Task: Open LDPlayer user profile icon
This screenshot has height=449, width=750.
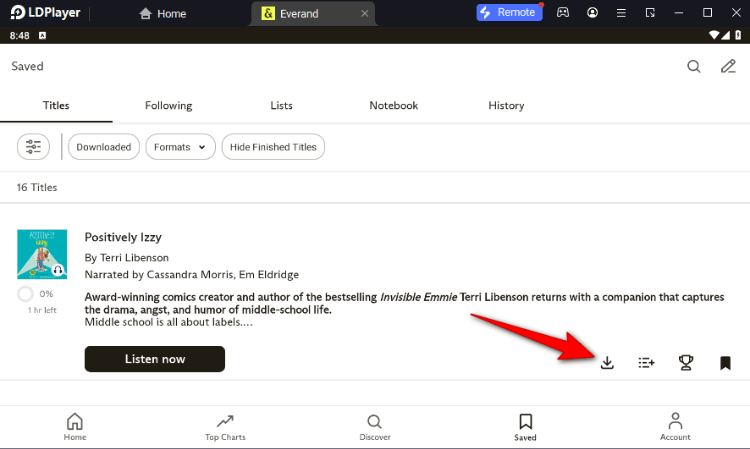Action: [592, 12]
